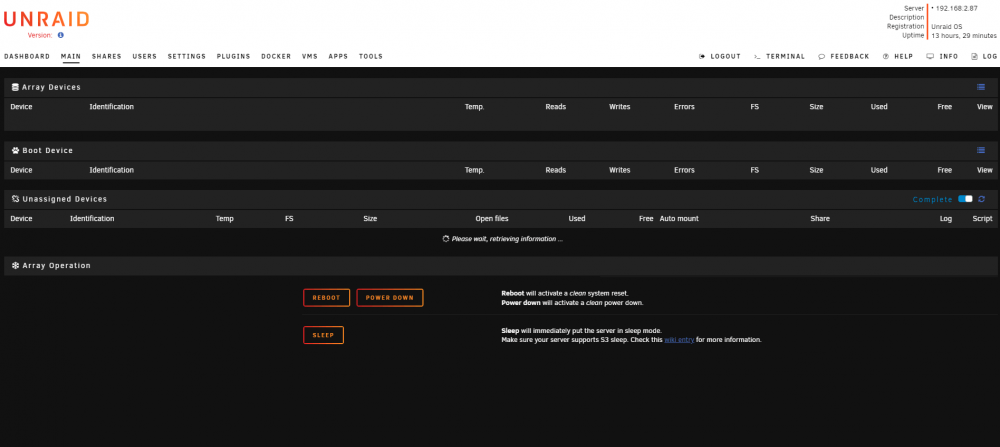Click the Array Devices list view icon
1000x447 pixels.
pyautogui.click(x=981, y=87)
